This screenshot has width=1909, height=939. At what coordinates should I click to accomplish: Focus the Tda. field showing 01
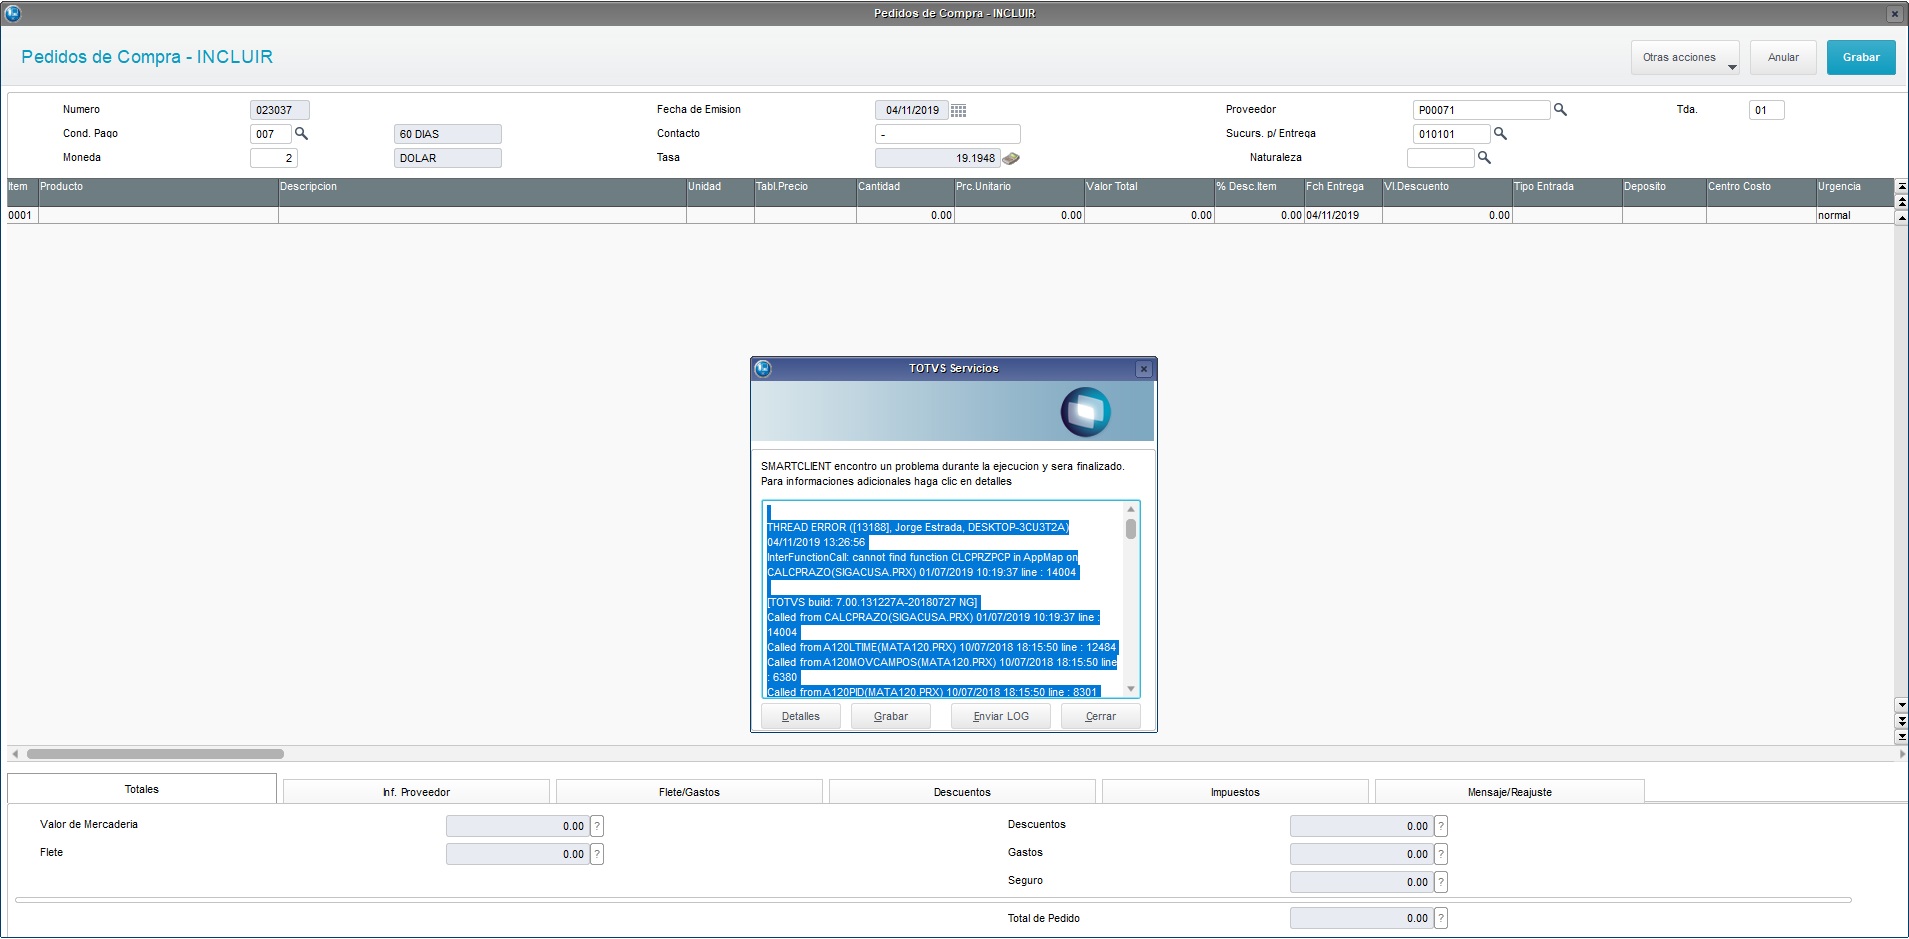(x=1767, y=110)
